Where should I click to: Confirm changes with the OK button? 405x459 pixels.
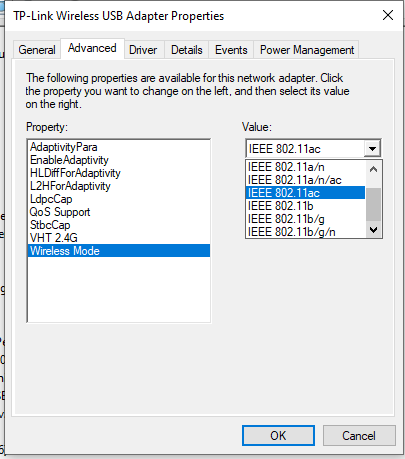[x=278, y=435]
